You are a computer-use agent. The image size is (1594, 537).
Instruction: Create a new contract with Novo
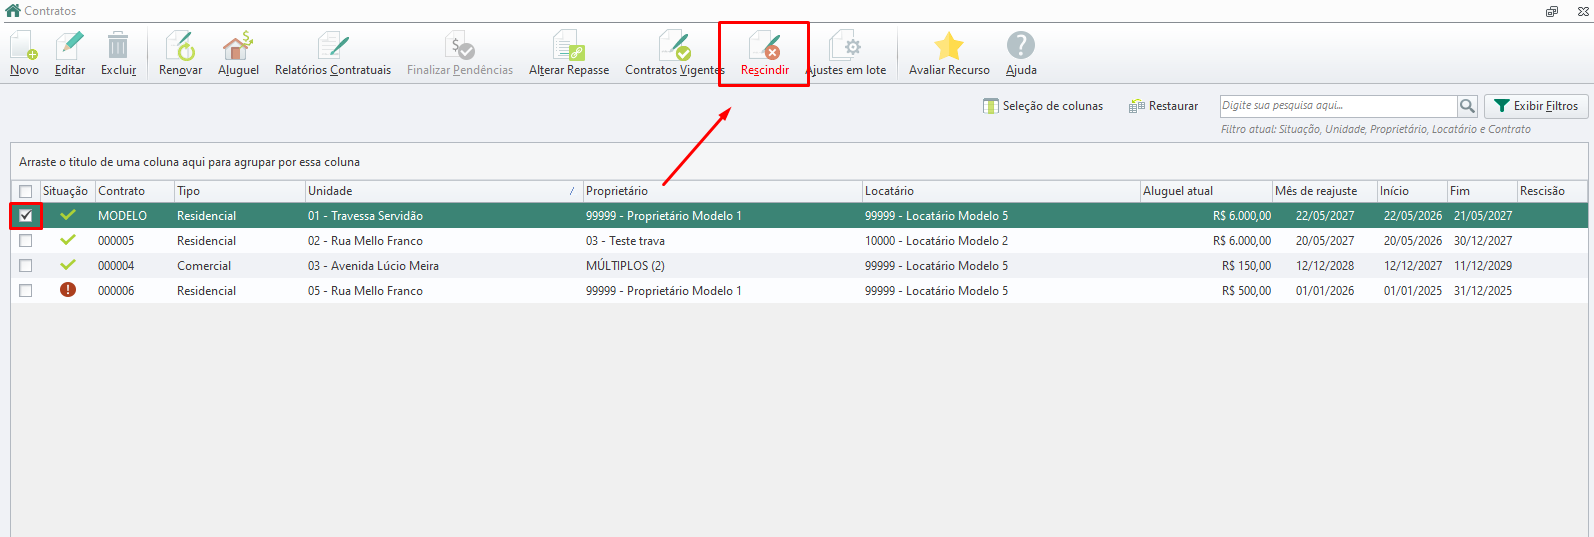point(24,54)
